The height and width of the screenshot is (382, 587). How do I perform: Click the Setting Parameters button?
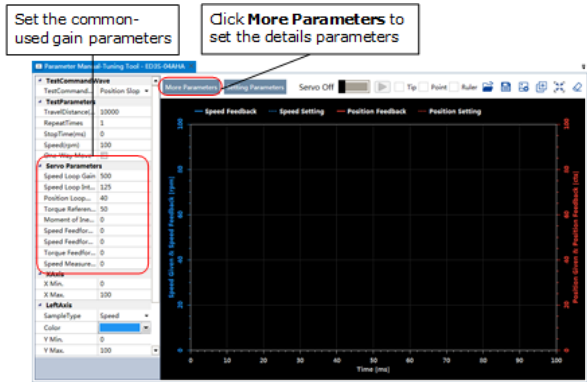[255, 87]
